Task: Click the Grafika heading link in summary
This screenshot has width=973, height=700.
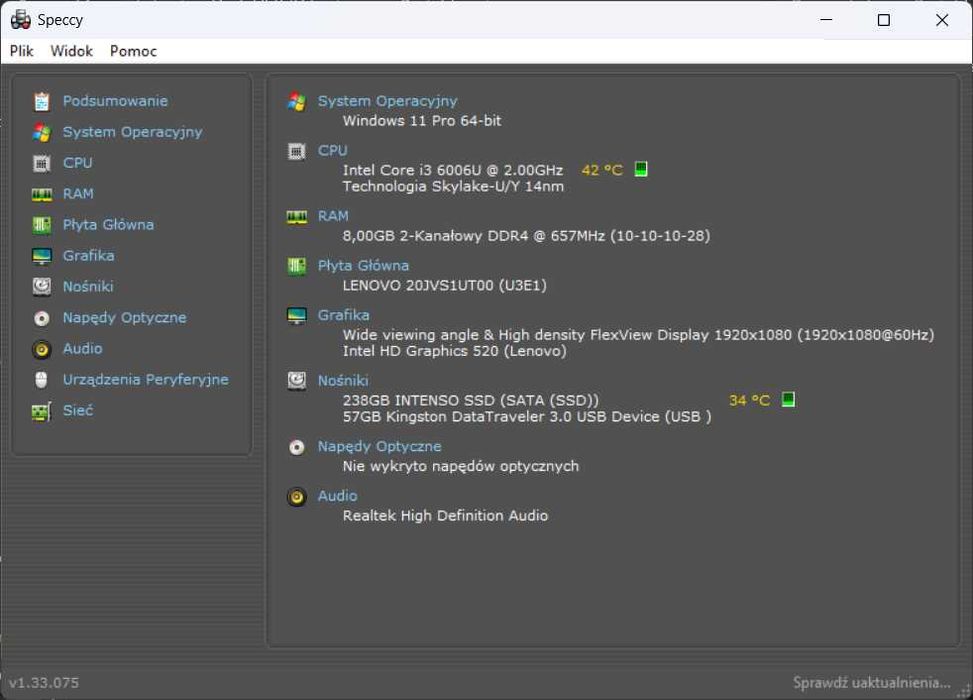Action: 344,315
